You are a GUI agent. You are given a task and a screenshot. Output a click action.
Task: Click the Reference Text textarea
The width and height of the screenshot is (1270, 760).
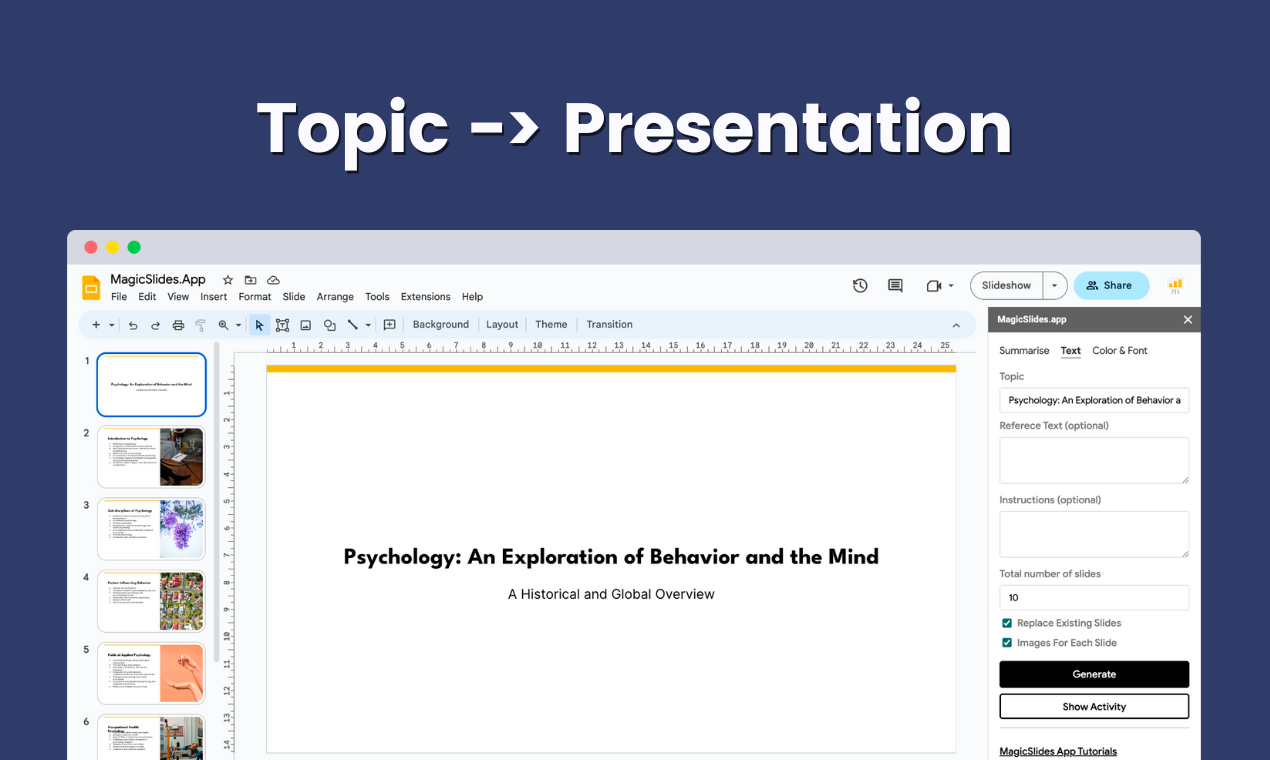(x=1094, y=460)
